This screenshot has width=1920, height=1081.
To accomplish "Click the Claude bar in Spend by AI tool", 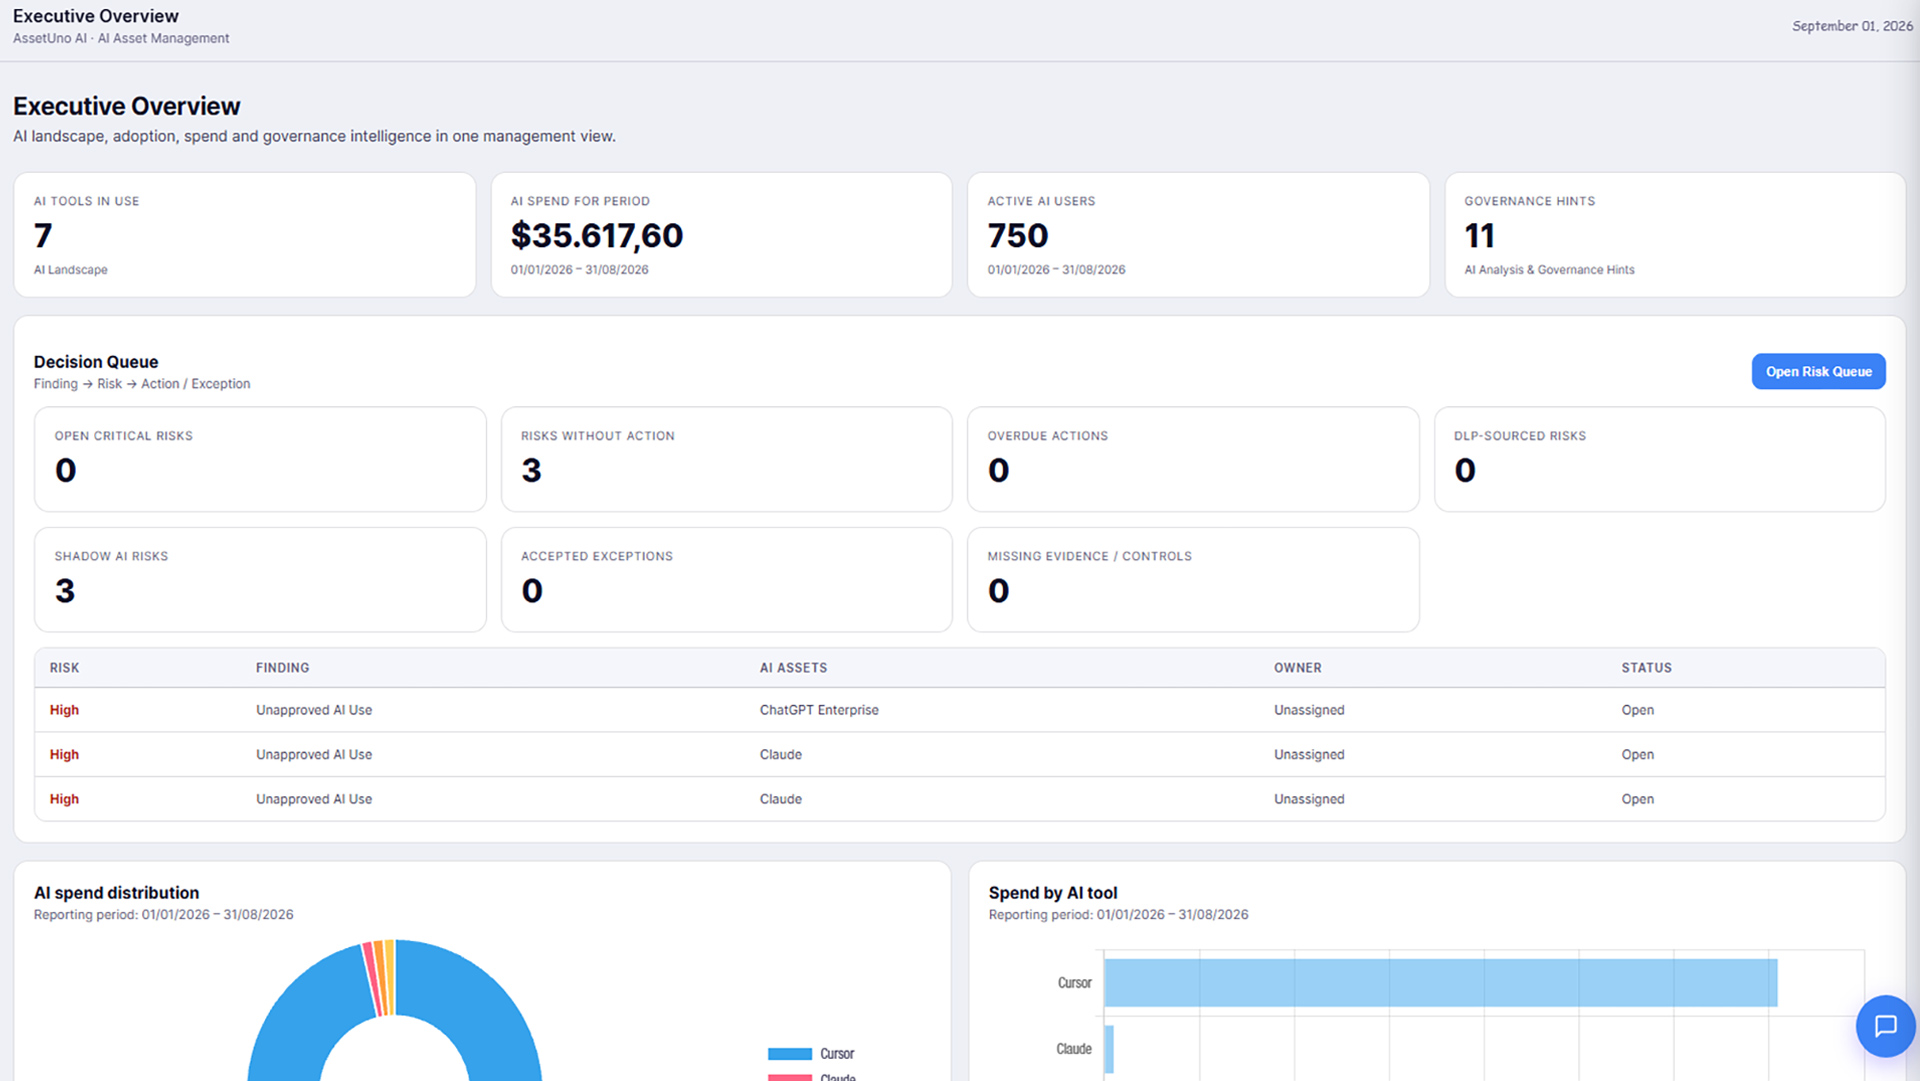I will click(x=1109, y=1049).
